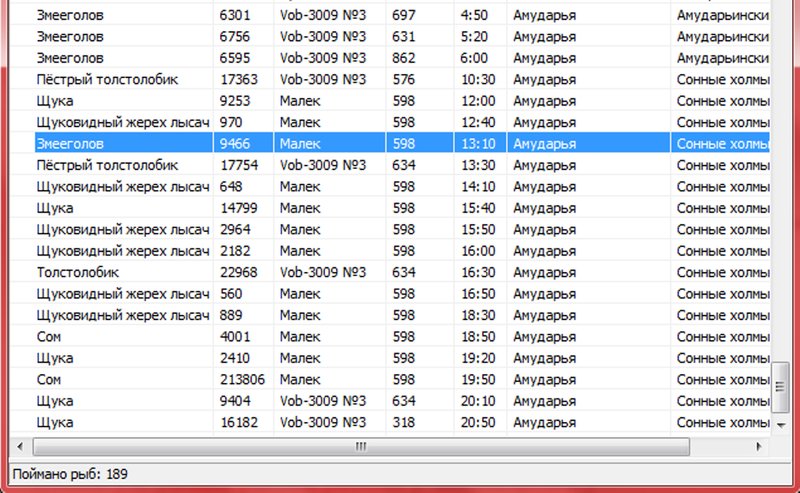Click the horizontal scrollbar thumb

click(361, 447)
